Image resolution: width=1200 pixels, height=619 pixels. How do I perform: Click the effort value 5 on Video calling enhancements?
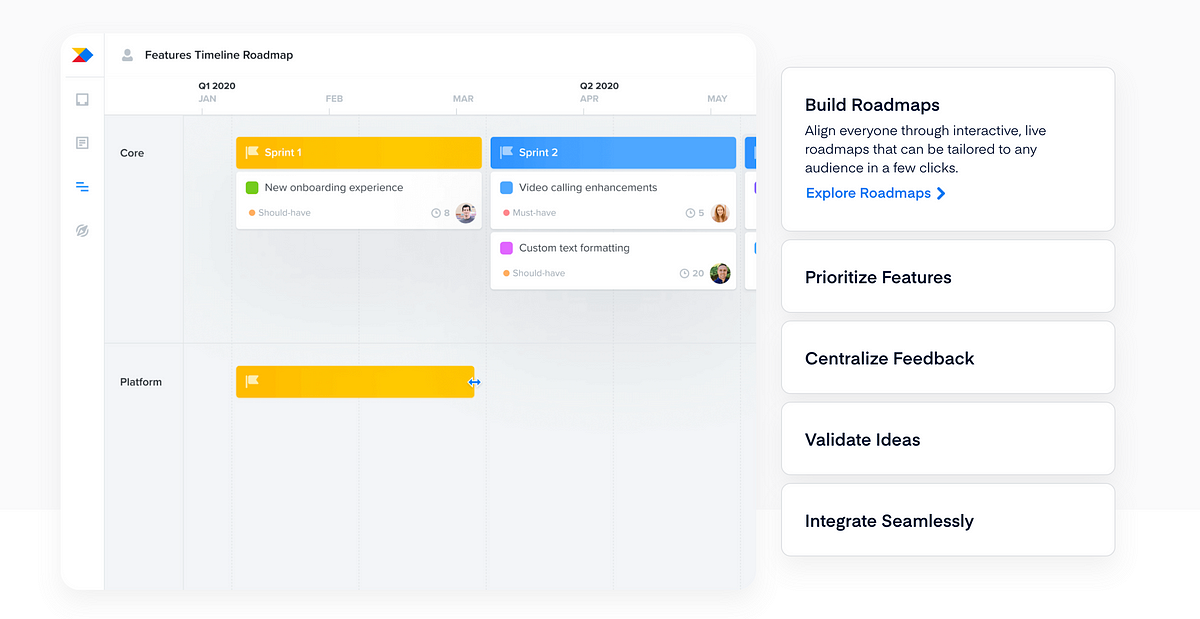click(701, 213)
